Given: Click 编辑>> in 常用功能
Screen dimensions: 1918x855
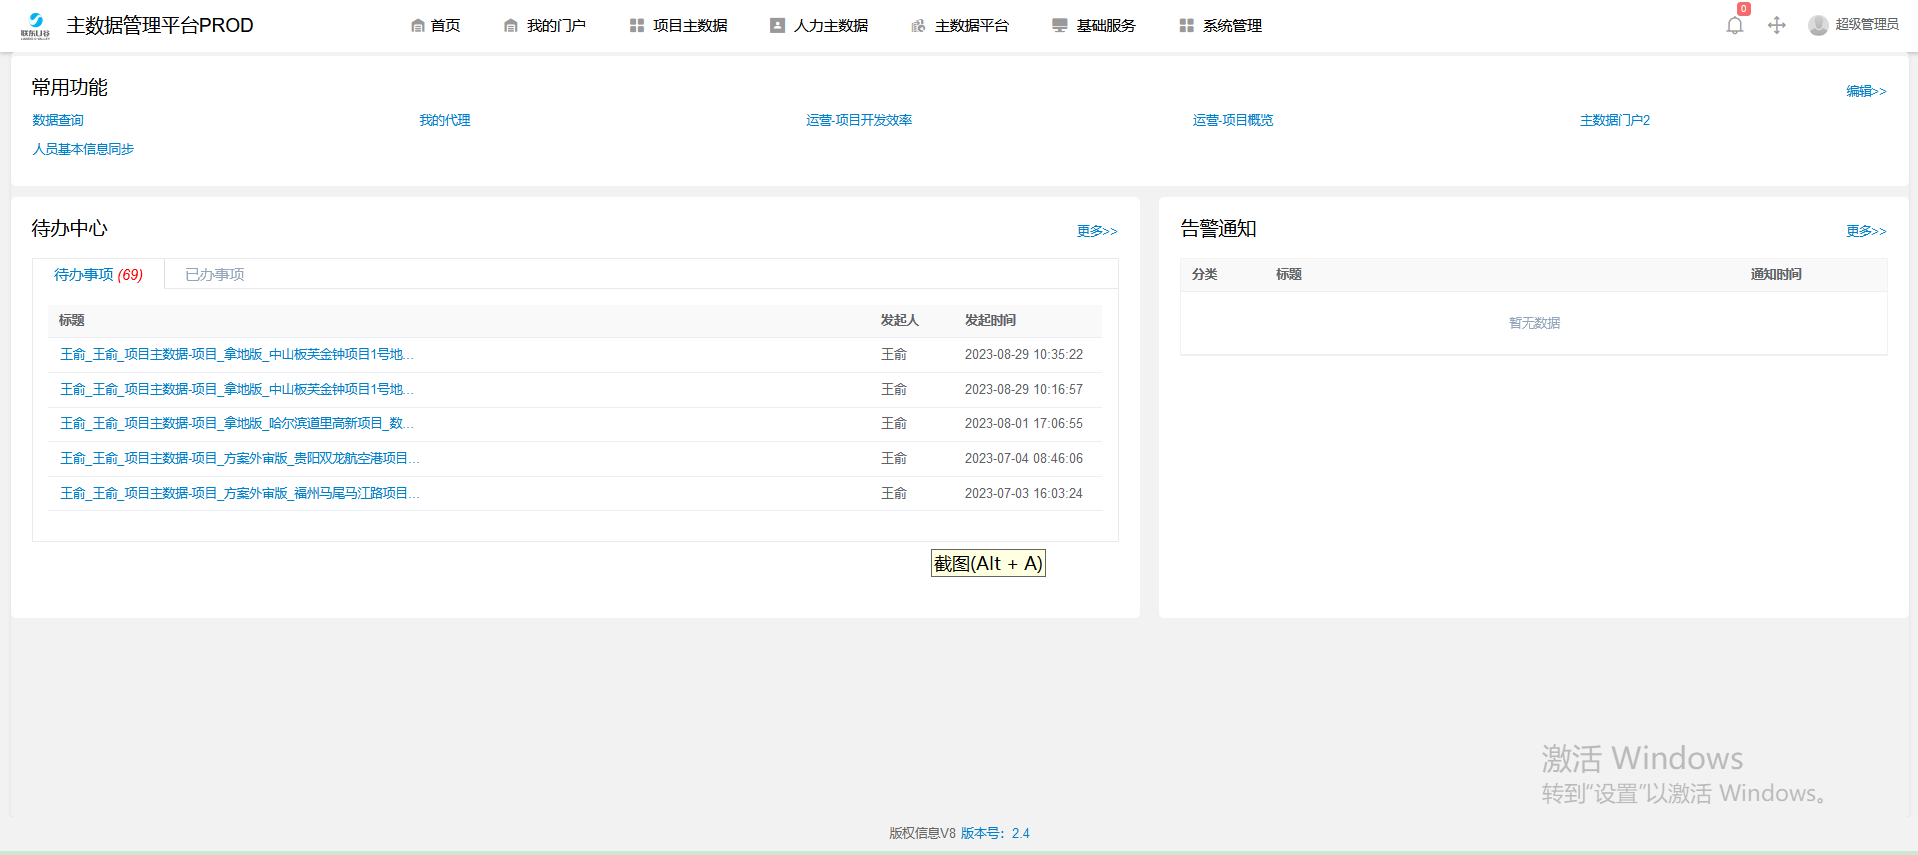Looking at the screenshot, I should click(x=1866, y=91).
